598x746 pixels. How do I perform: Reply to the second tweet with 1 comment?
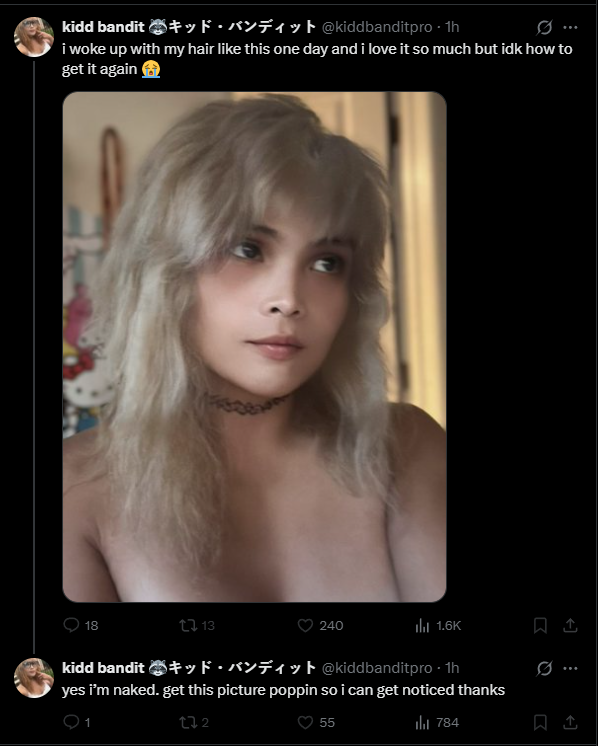76,722
